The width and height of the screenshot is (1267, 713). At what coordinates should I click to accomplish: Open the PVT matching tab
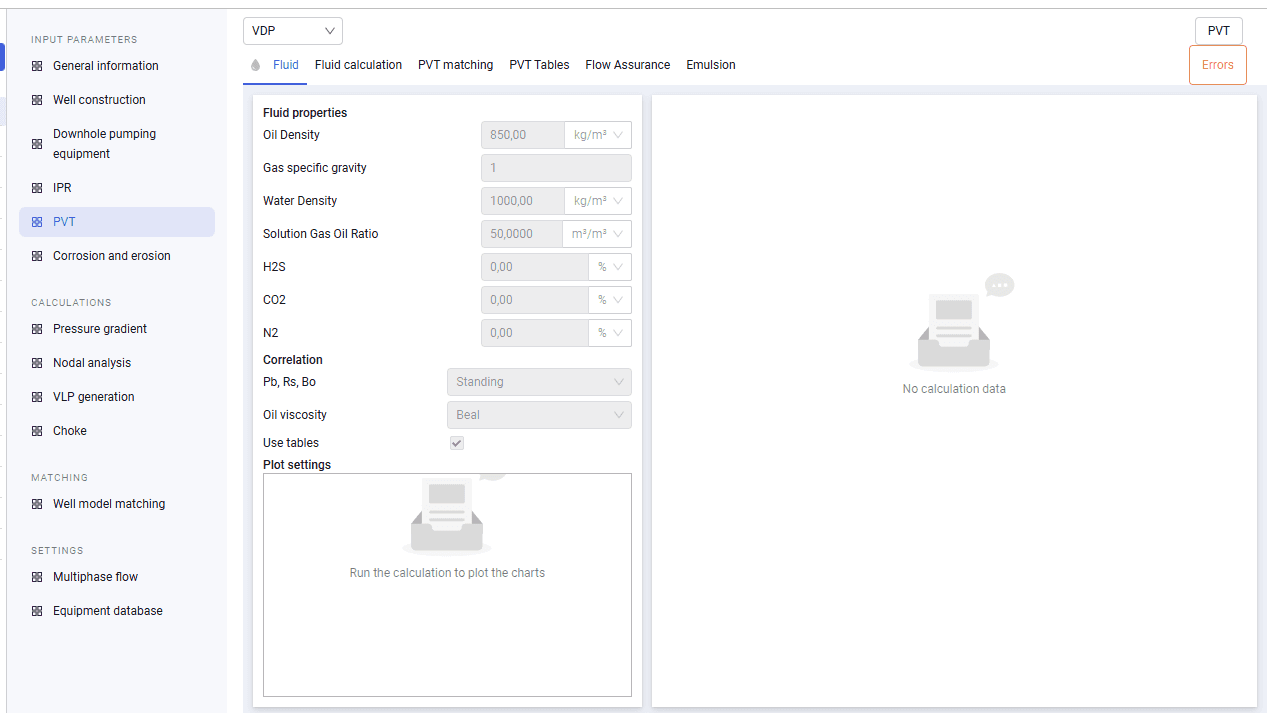[x=455, y=65]
